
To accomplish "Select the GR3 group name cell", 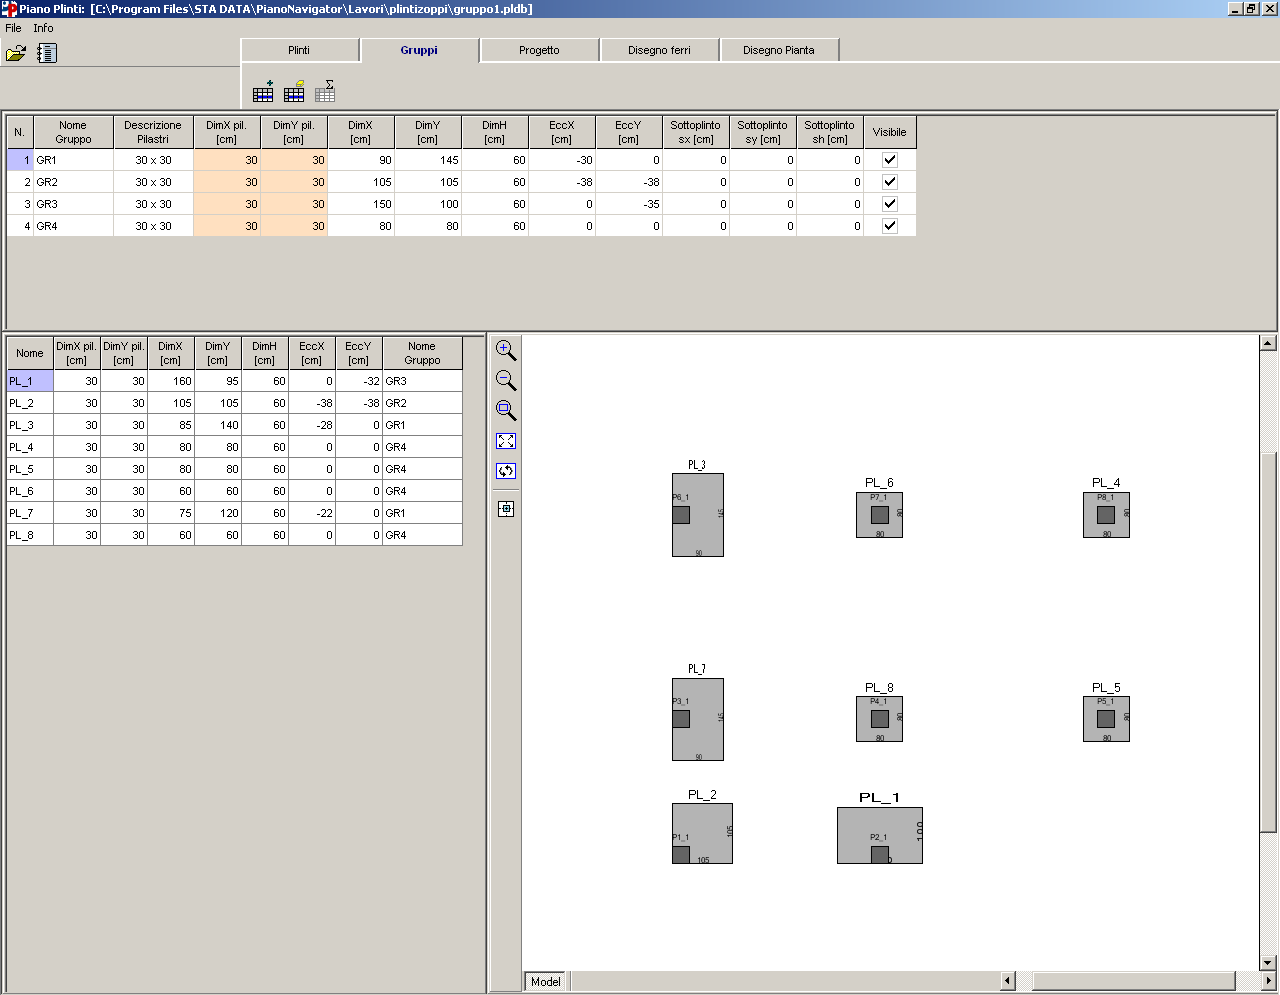I will click(73, 204).
